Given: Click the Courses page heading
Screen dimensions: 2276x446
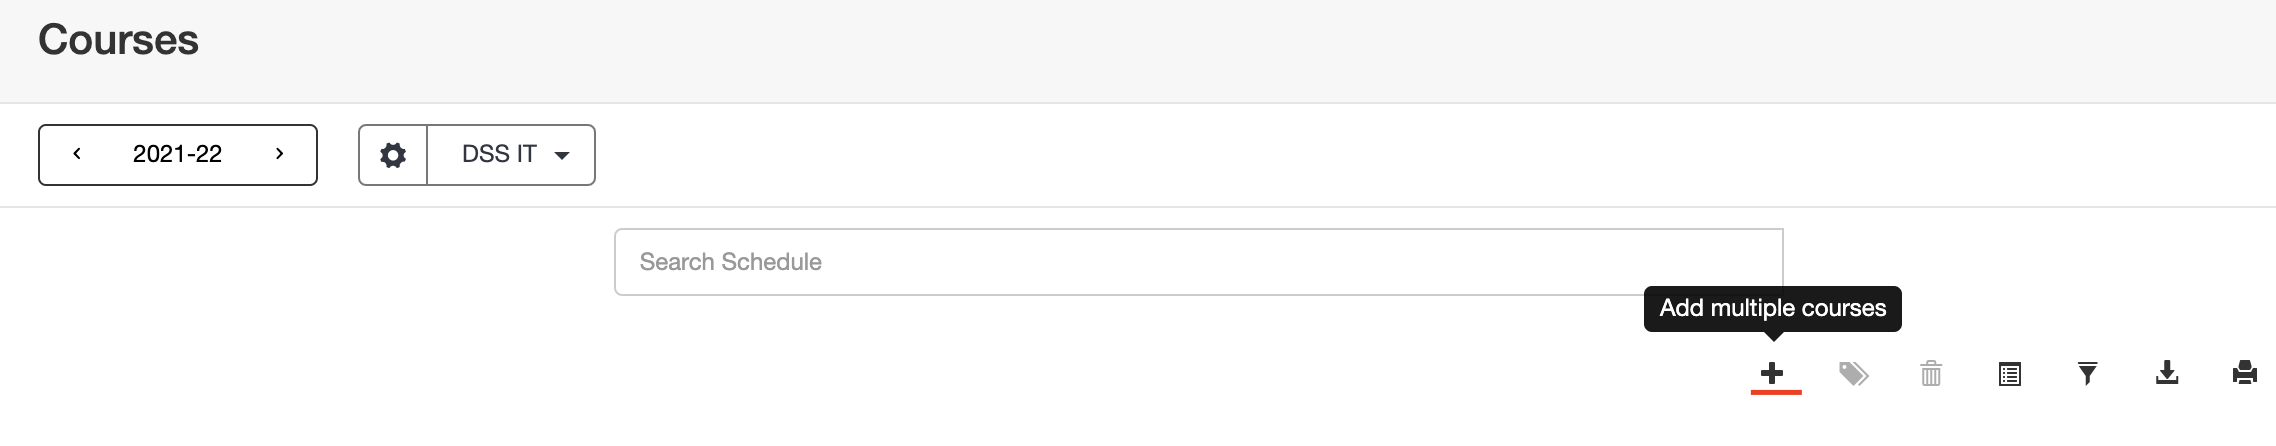Looking at the screenshot, I should [118, 40].
